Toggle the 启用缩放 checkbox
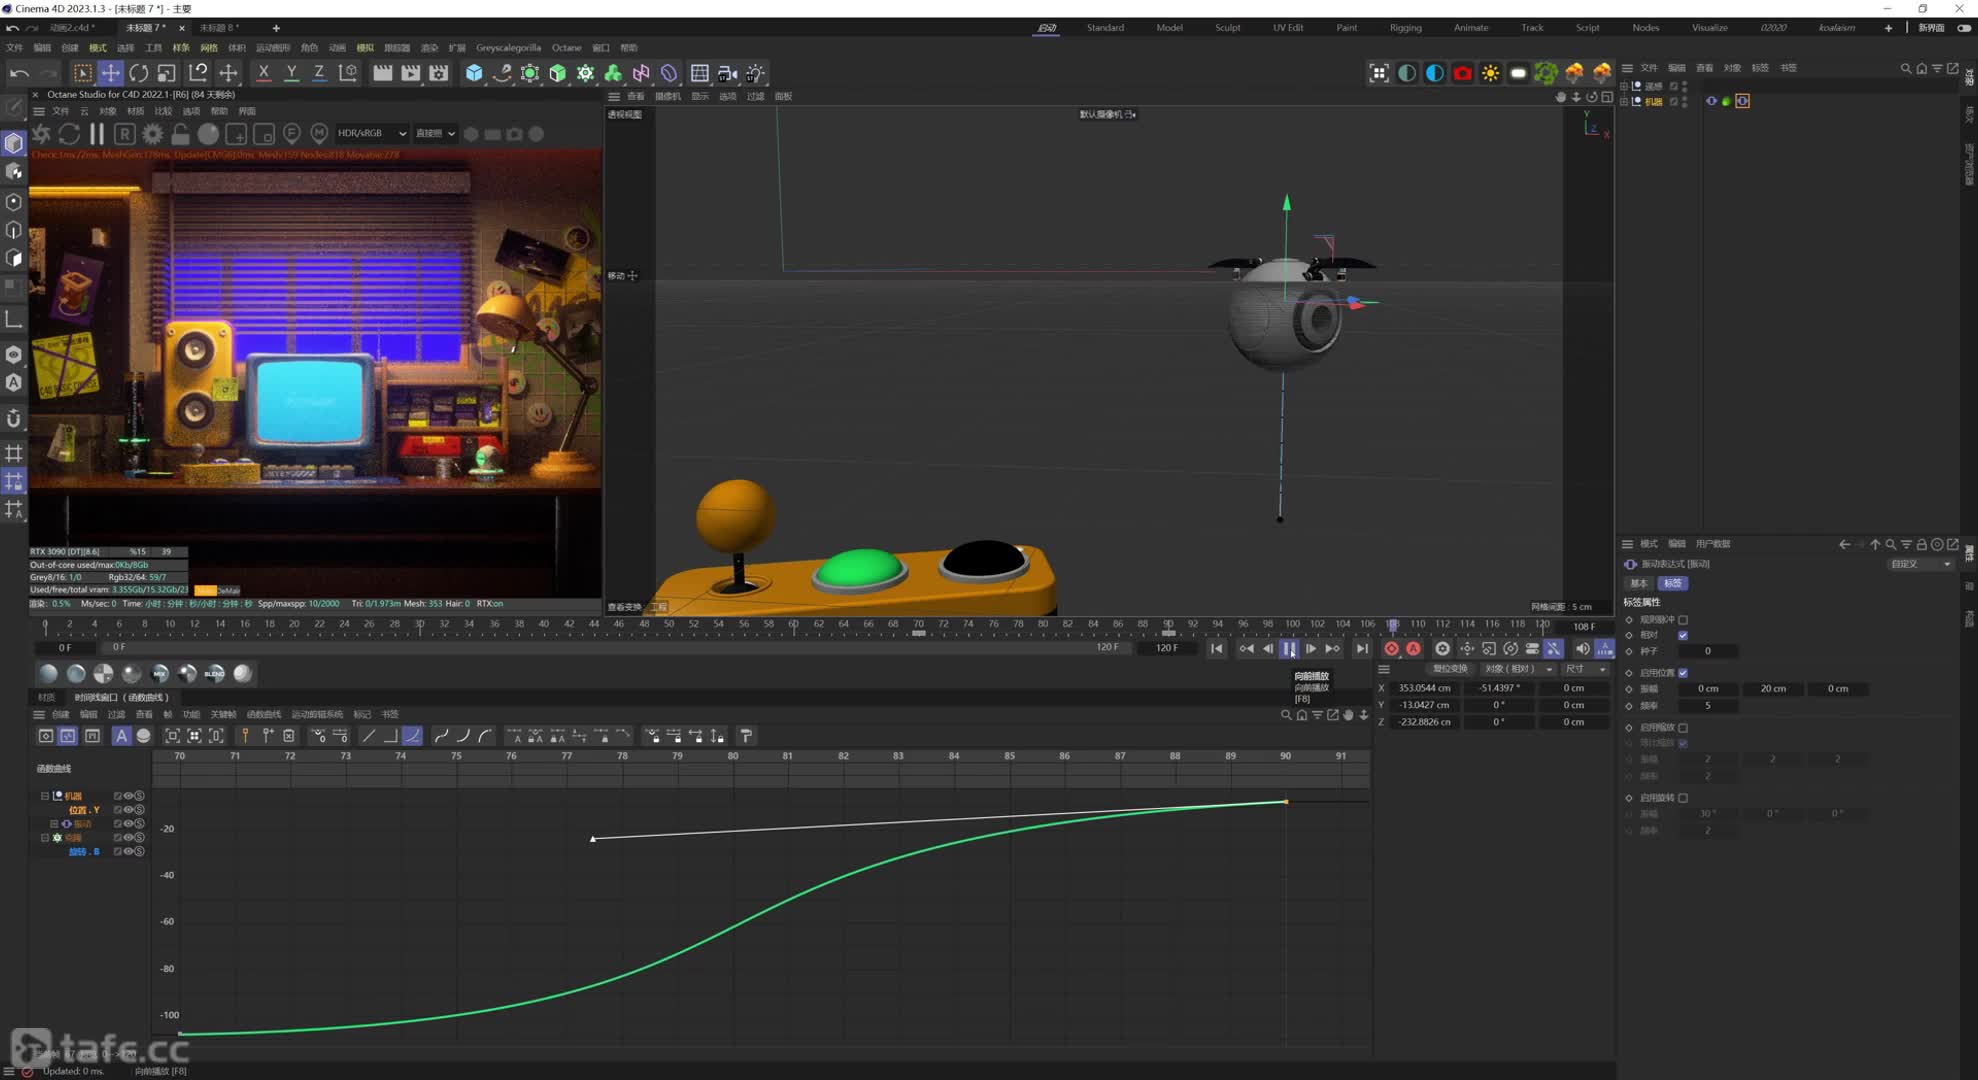The height and width of the screenshot is (1080, 1978). 1683,728
